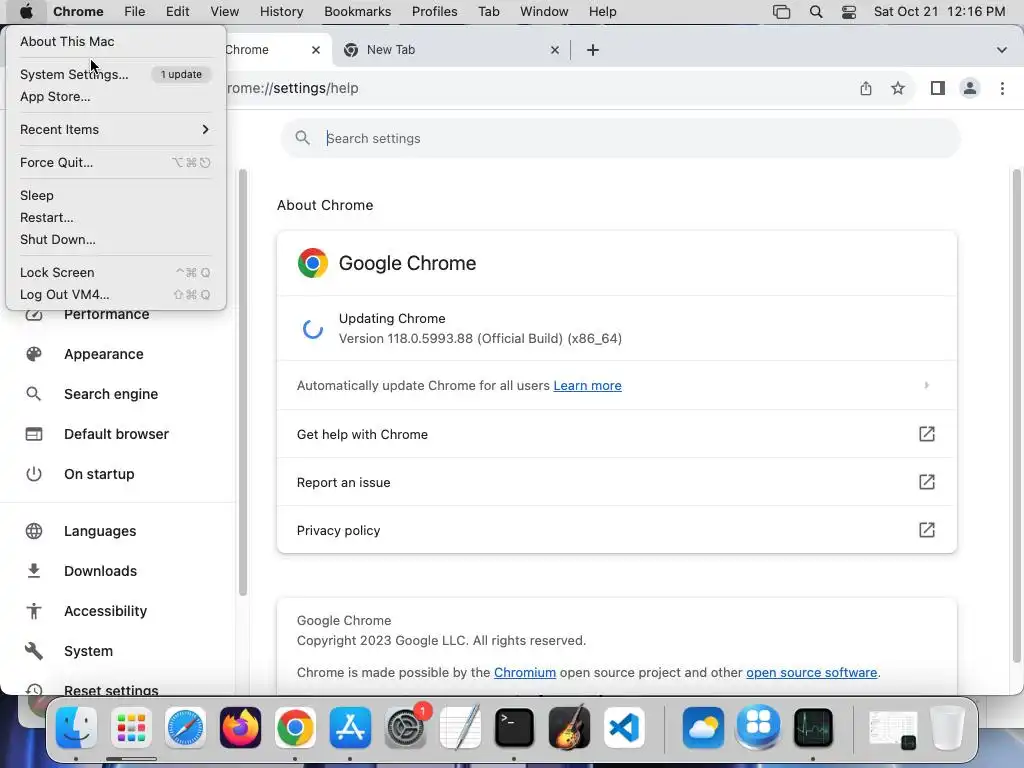This screenshot has height=768, width=1024.
Task: Click the Spotlight search icon in menu bar
Action: pyautogui.click(x=816, y=11)
